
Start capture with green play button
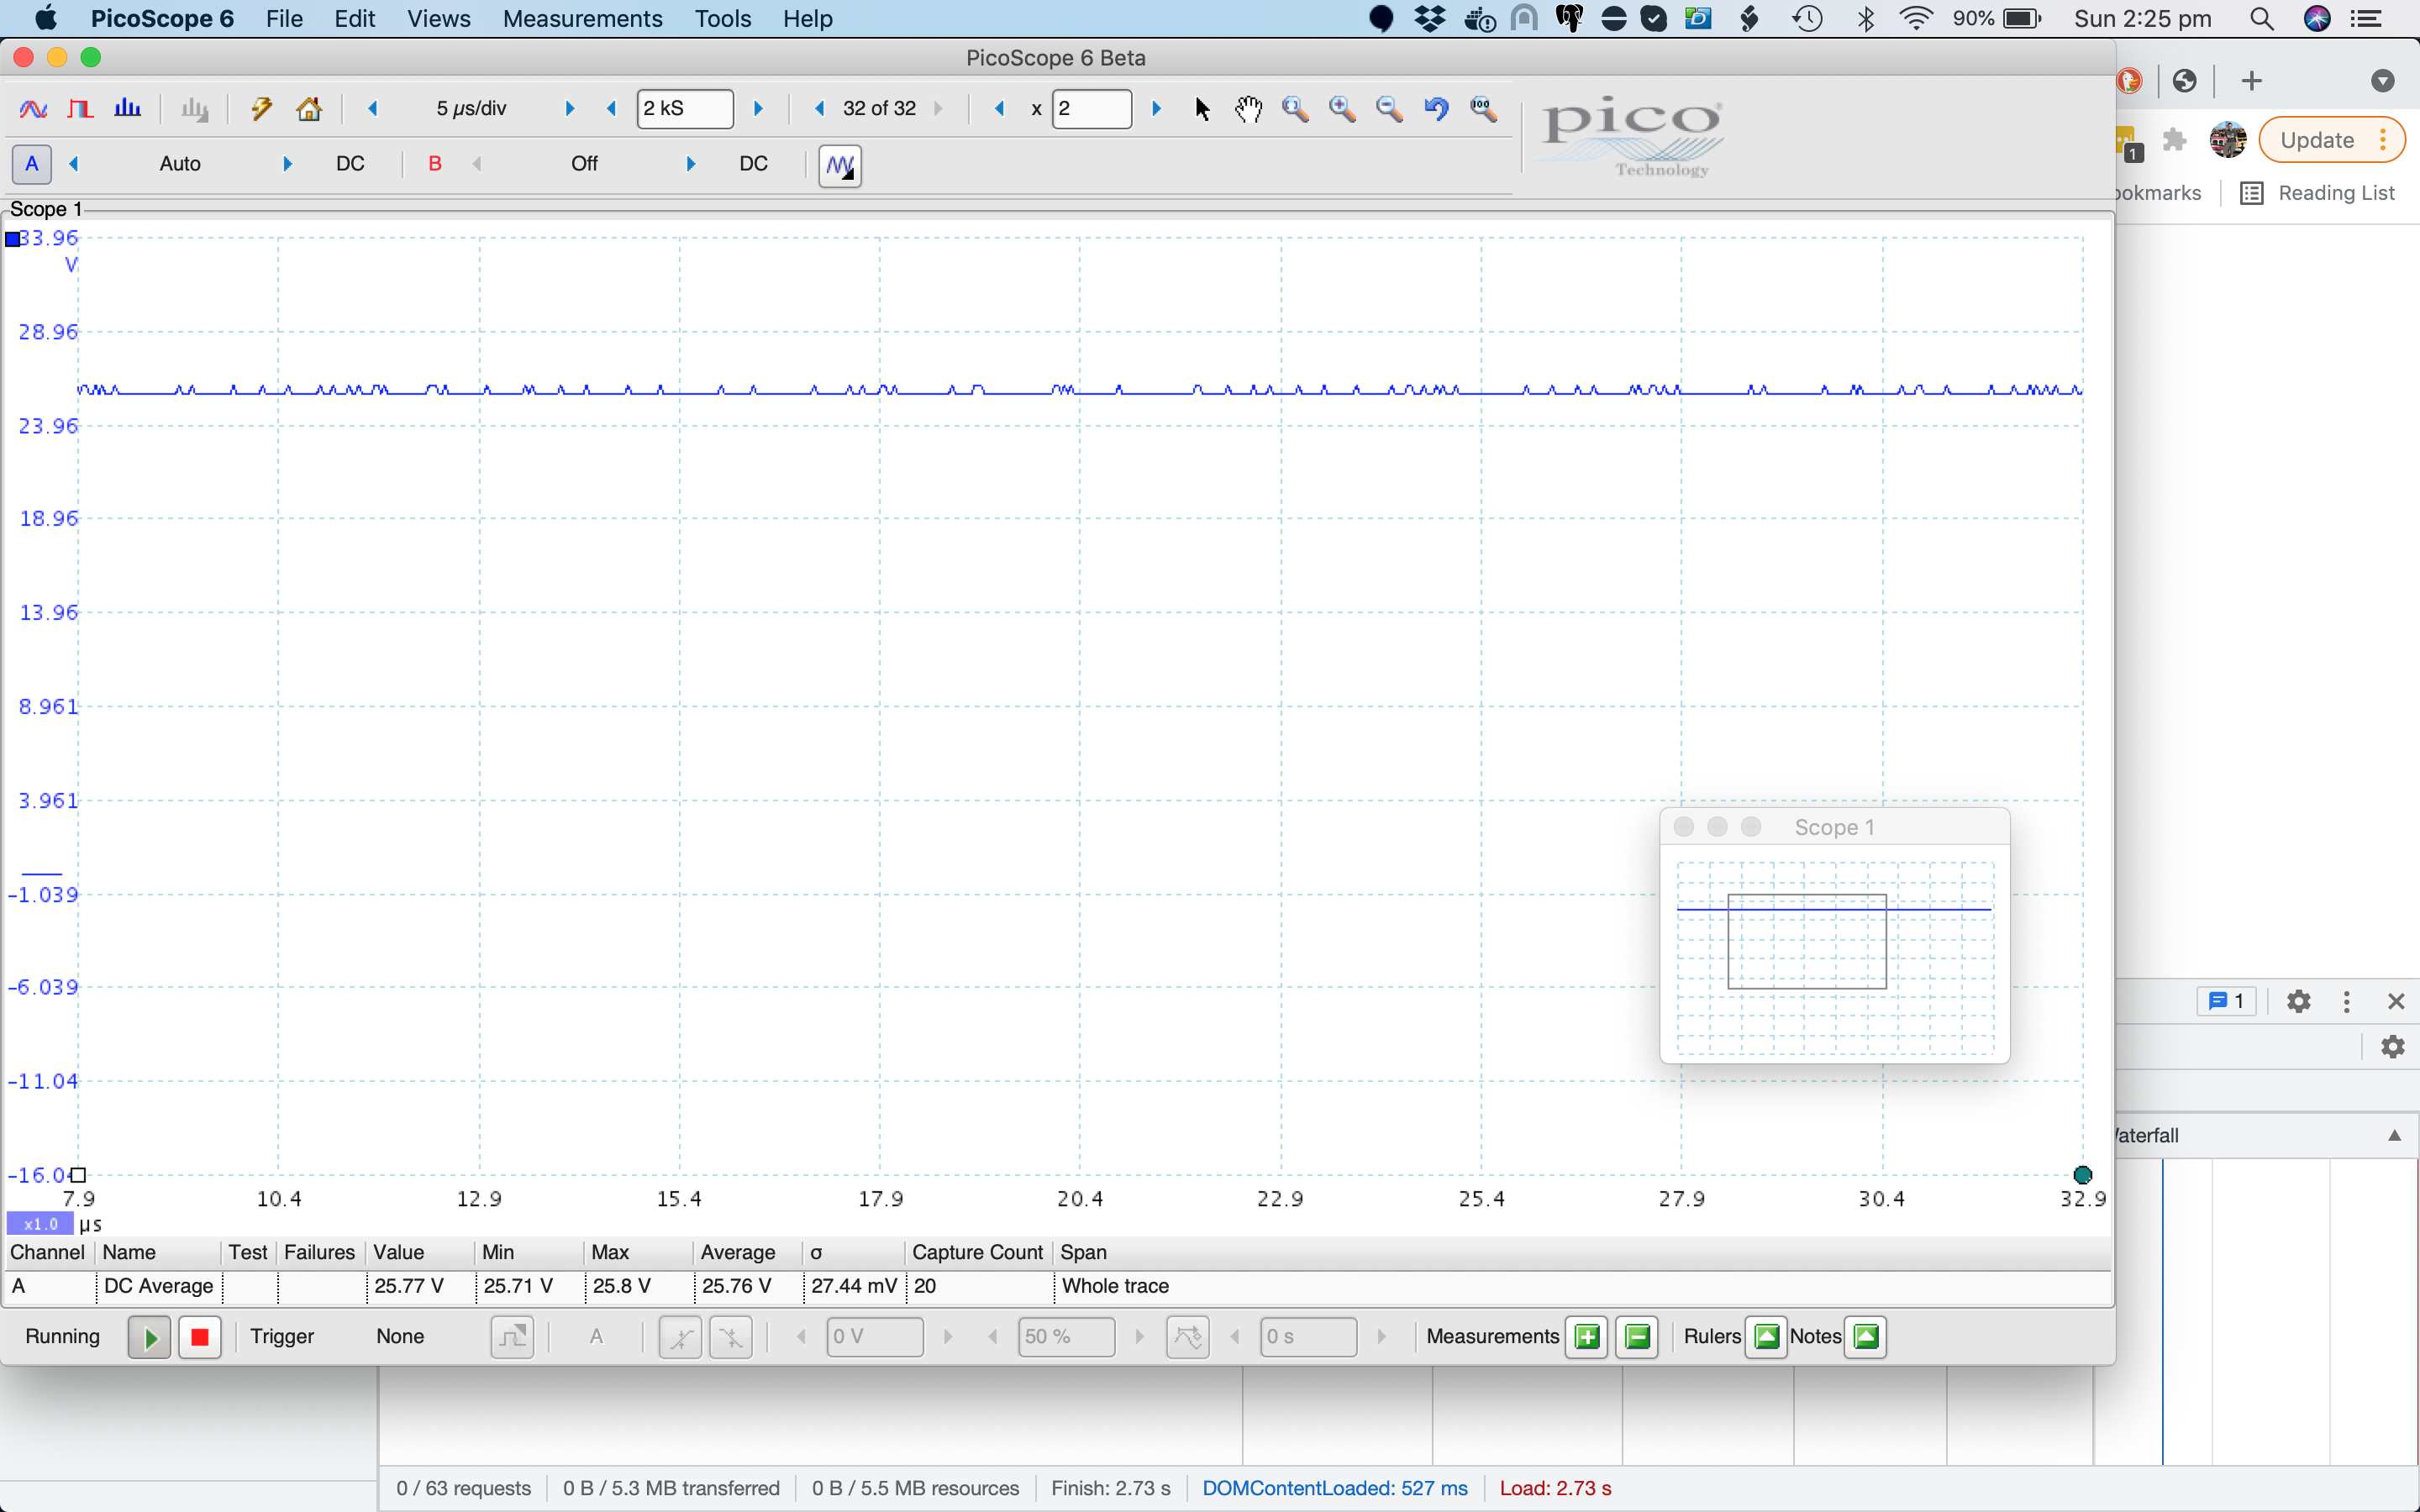pyautogui.click(x=149, y=1337)
